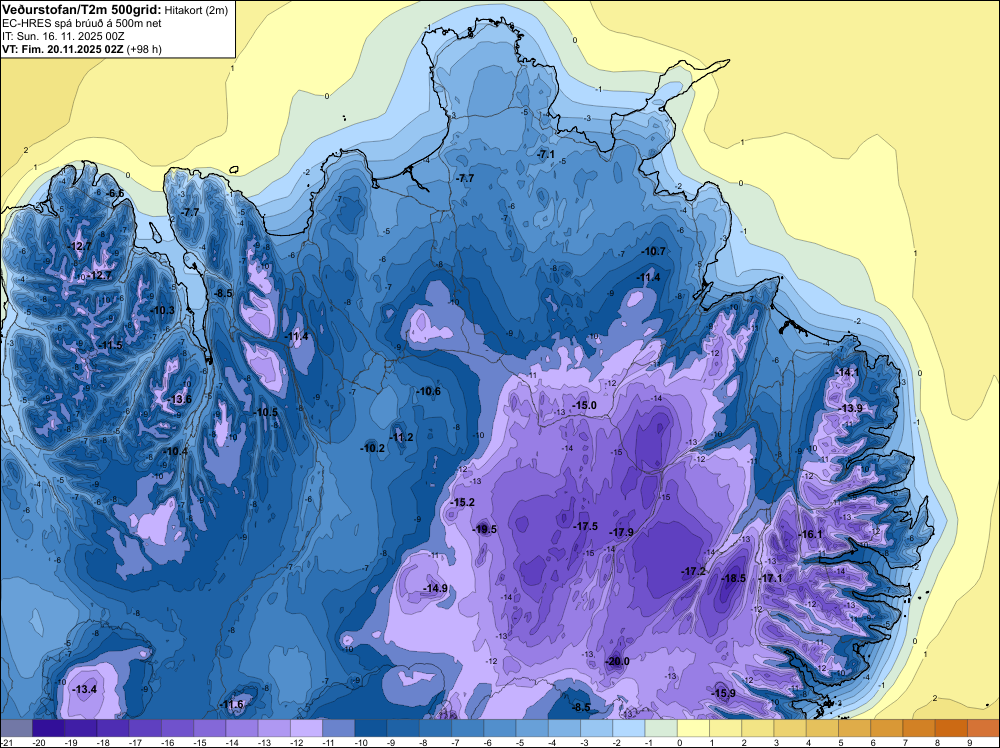Click the legend swatch labeled 3
The height and width of the screenshot is (748, 1000).
coord(790,728)
